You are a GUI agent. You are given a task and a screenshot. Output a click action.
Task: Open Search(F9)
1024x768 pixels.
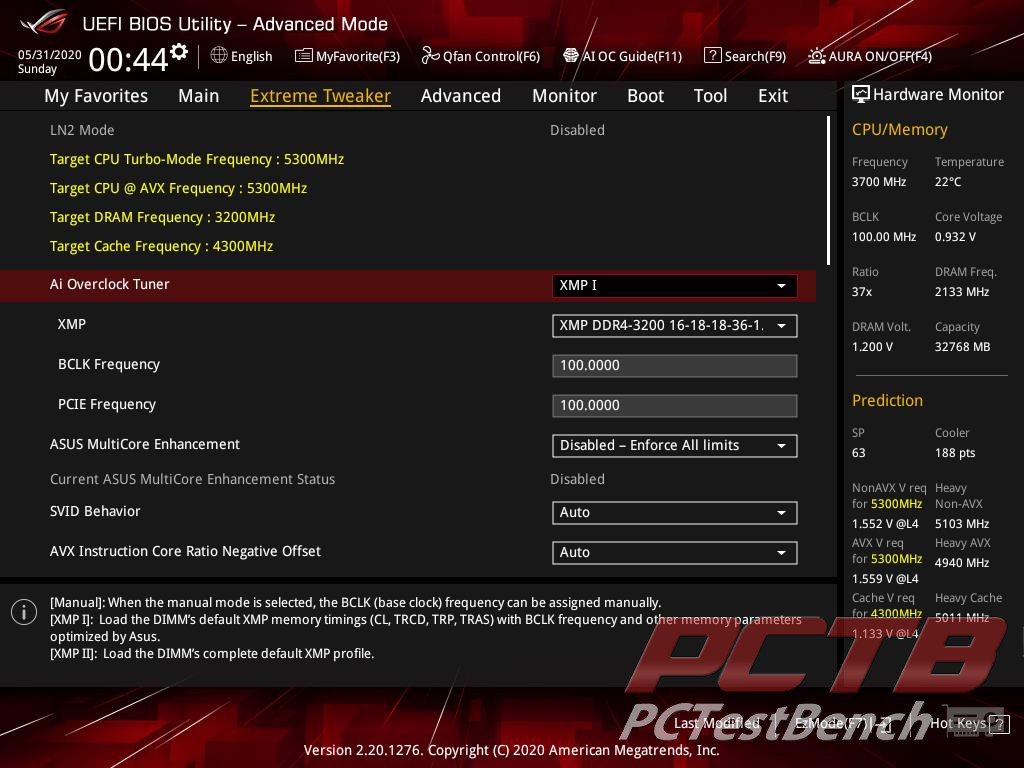[x=745, y=56]
